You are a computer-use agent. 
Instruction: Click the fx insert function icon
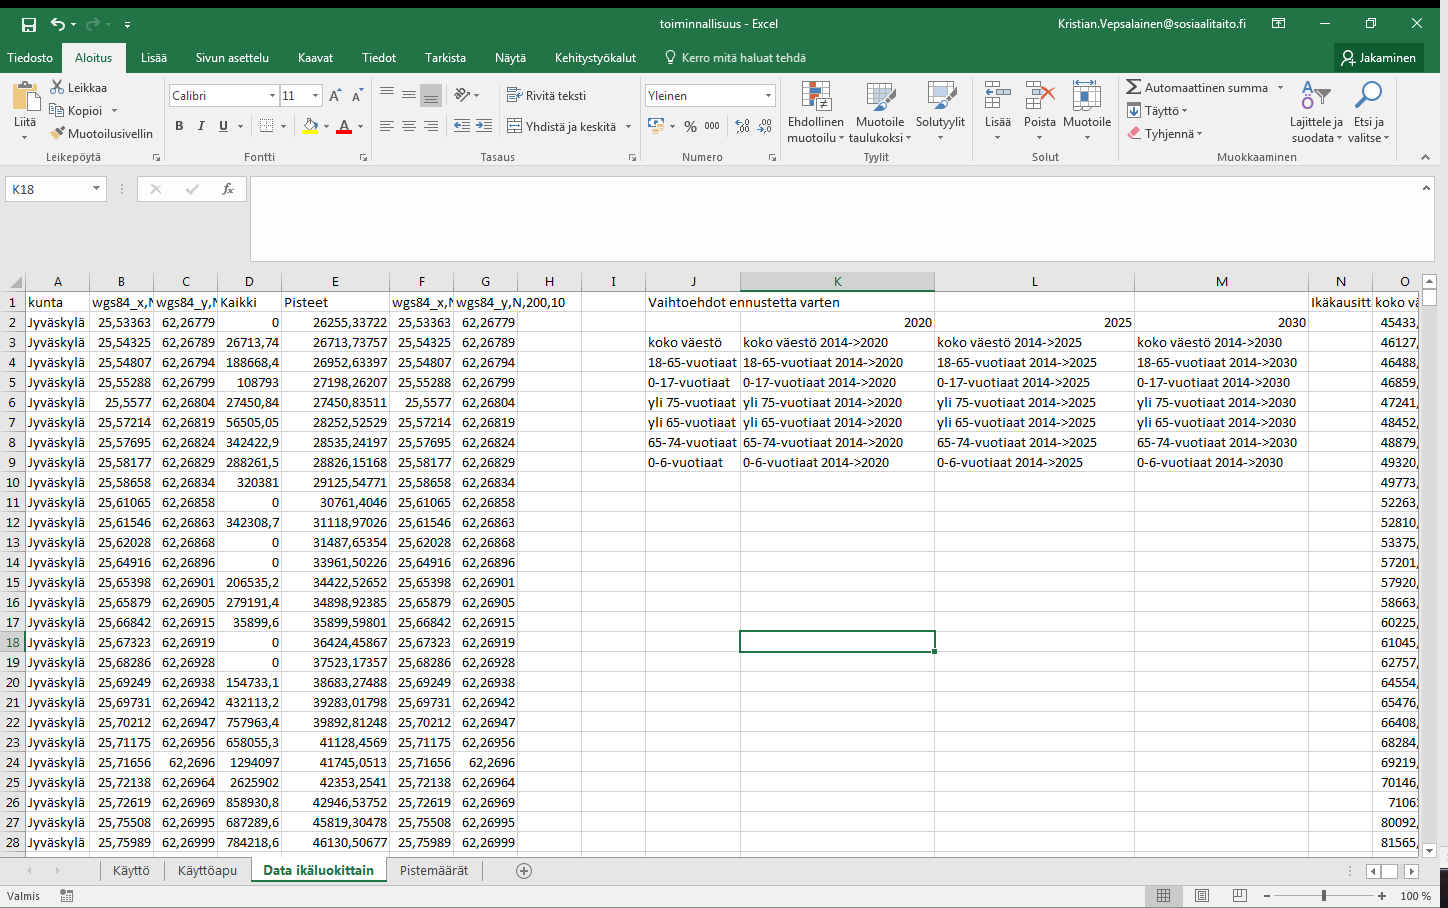click(228, 189)
